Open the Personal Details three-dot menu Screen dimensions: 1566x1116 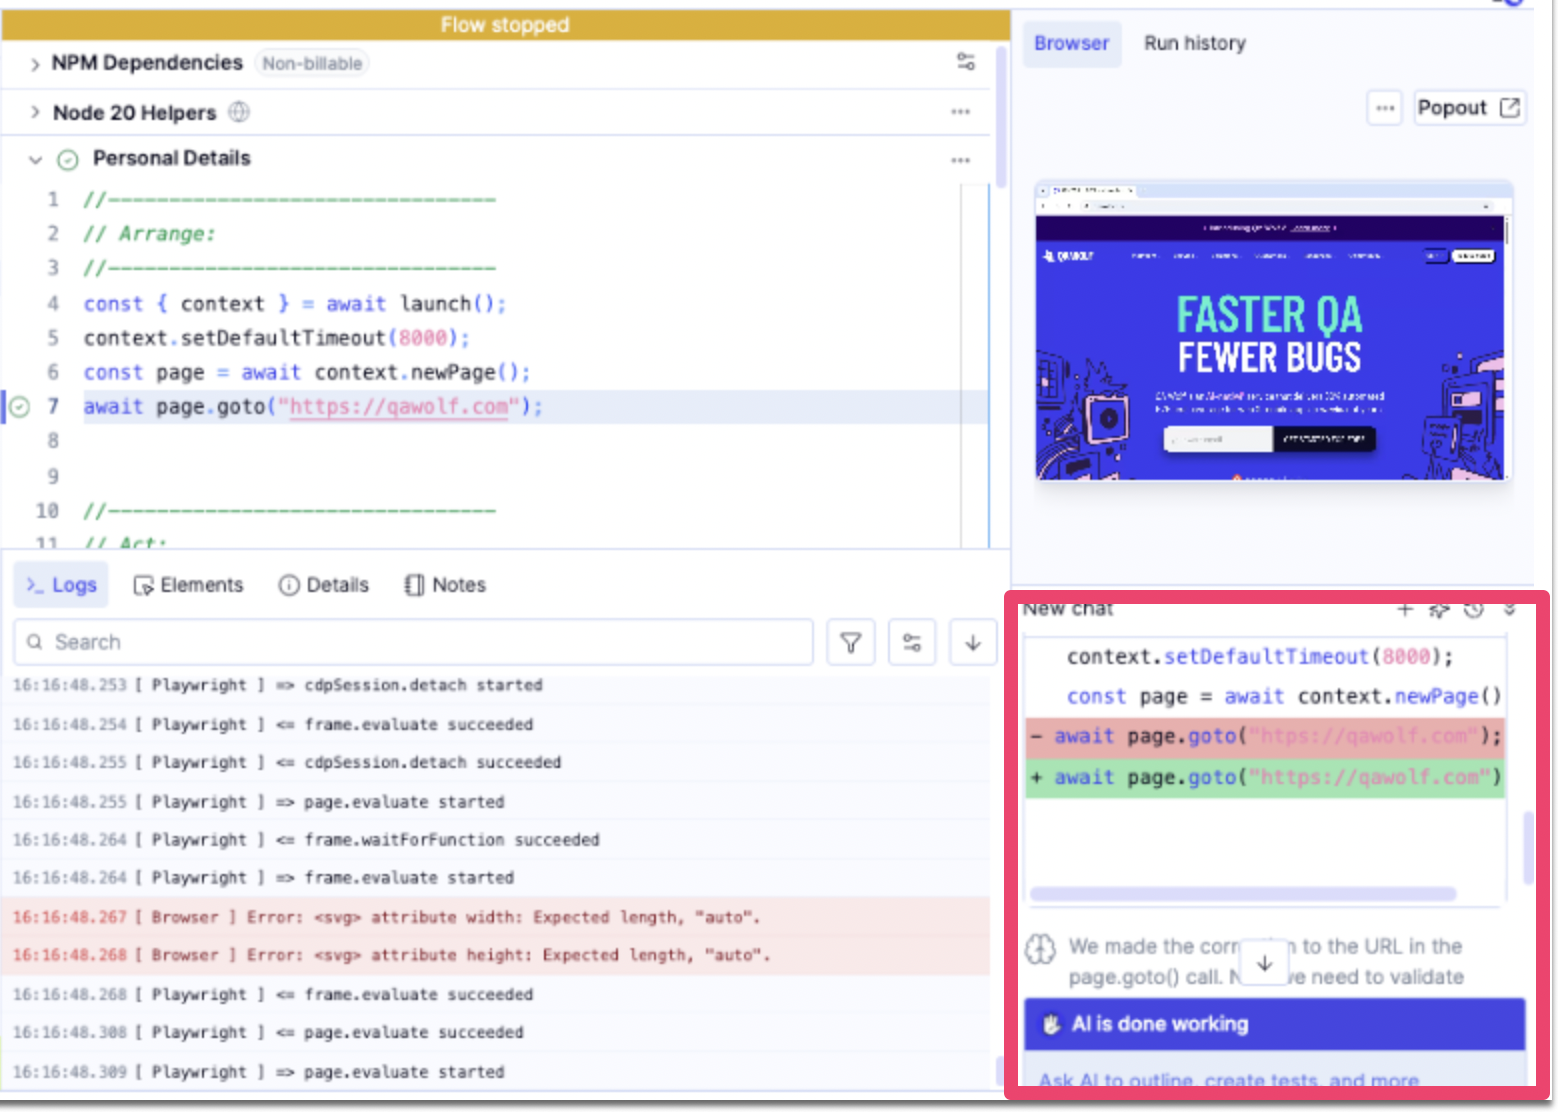(x=960, y=160)
